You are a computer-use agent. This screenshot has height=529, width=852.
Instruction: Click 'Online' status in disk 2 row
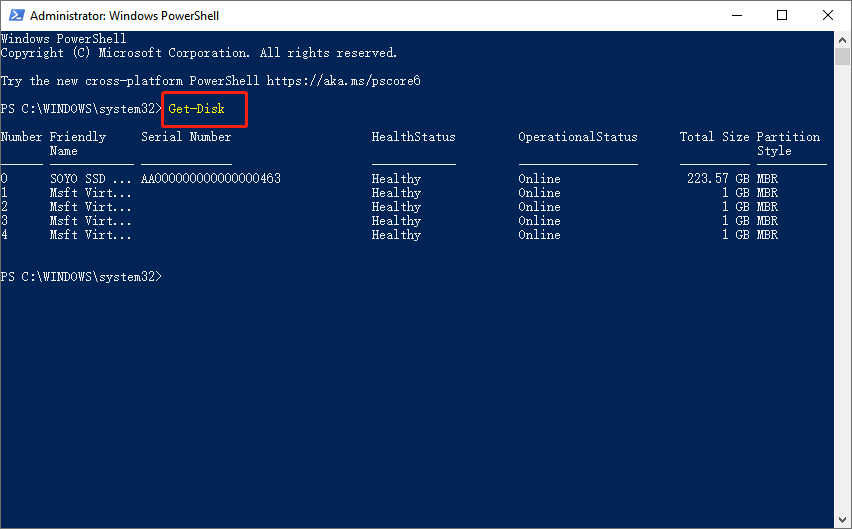point(539,207)
